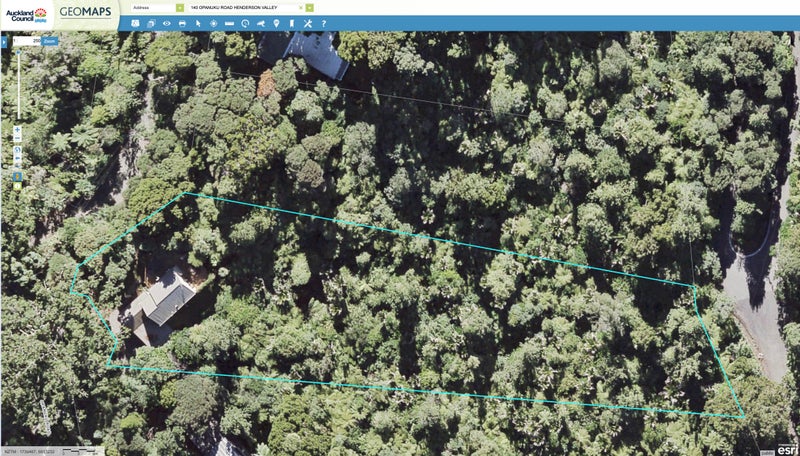Toggle layer visibility with the eye icon
Screen dimensions: 800x456
pos(166,23)
